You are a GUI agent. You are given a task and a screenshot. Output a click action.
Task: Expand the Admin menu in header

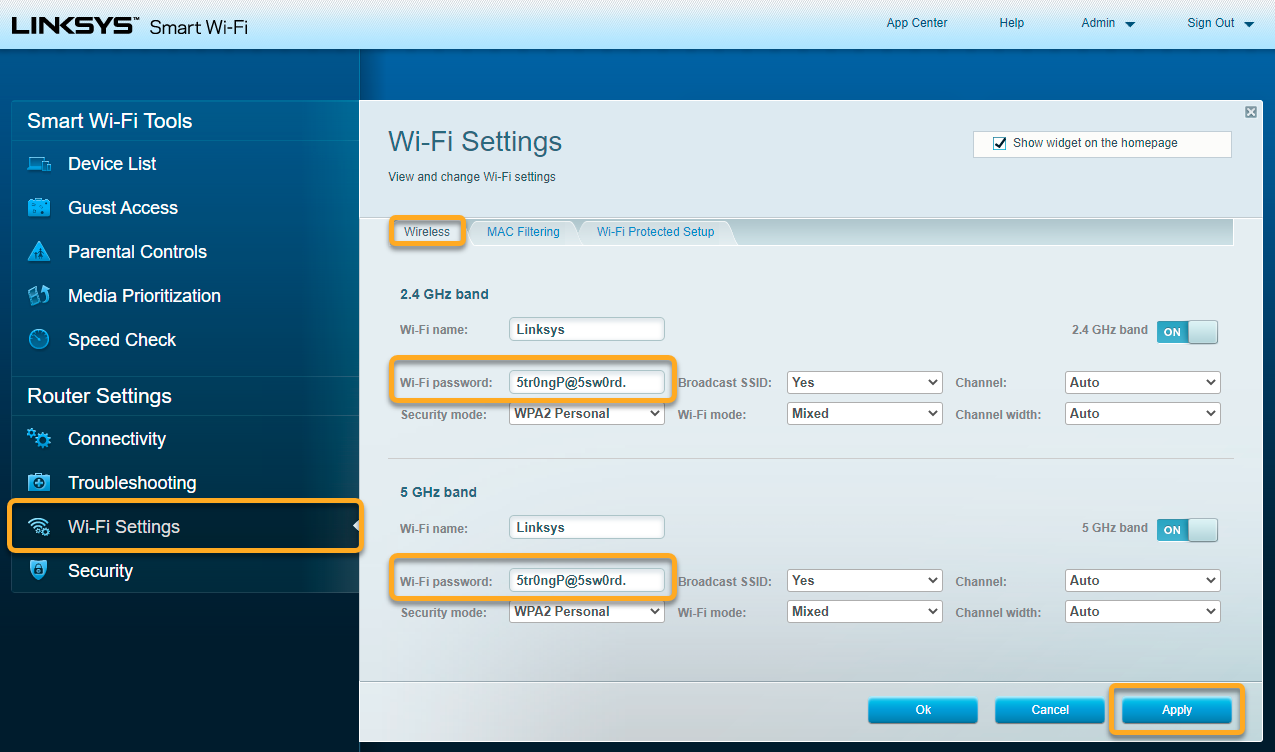(1108, 23)
